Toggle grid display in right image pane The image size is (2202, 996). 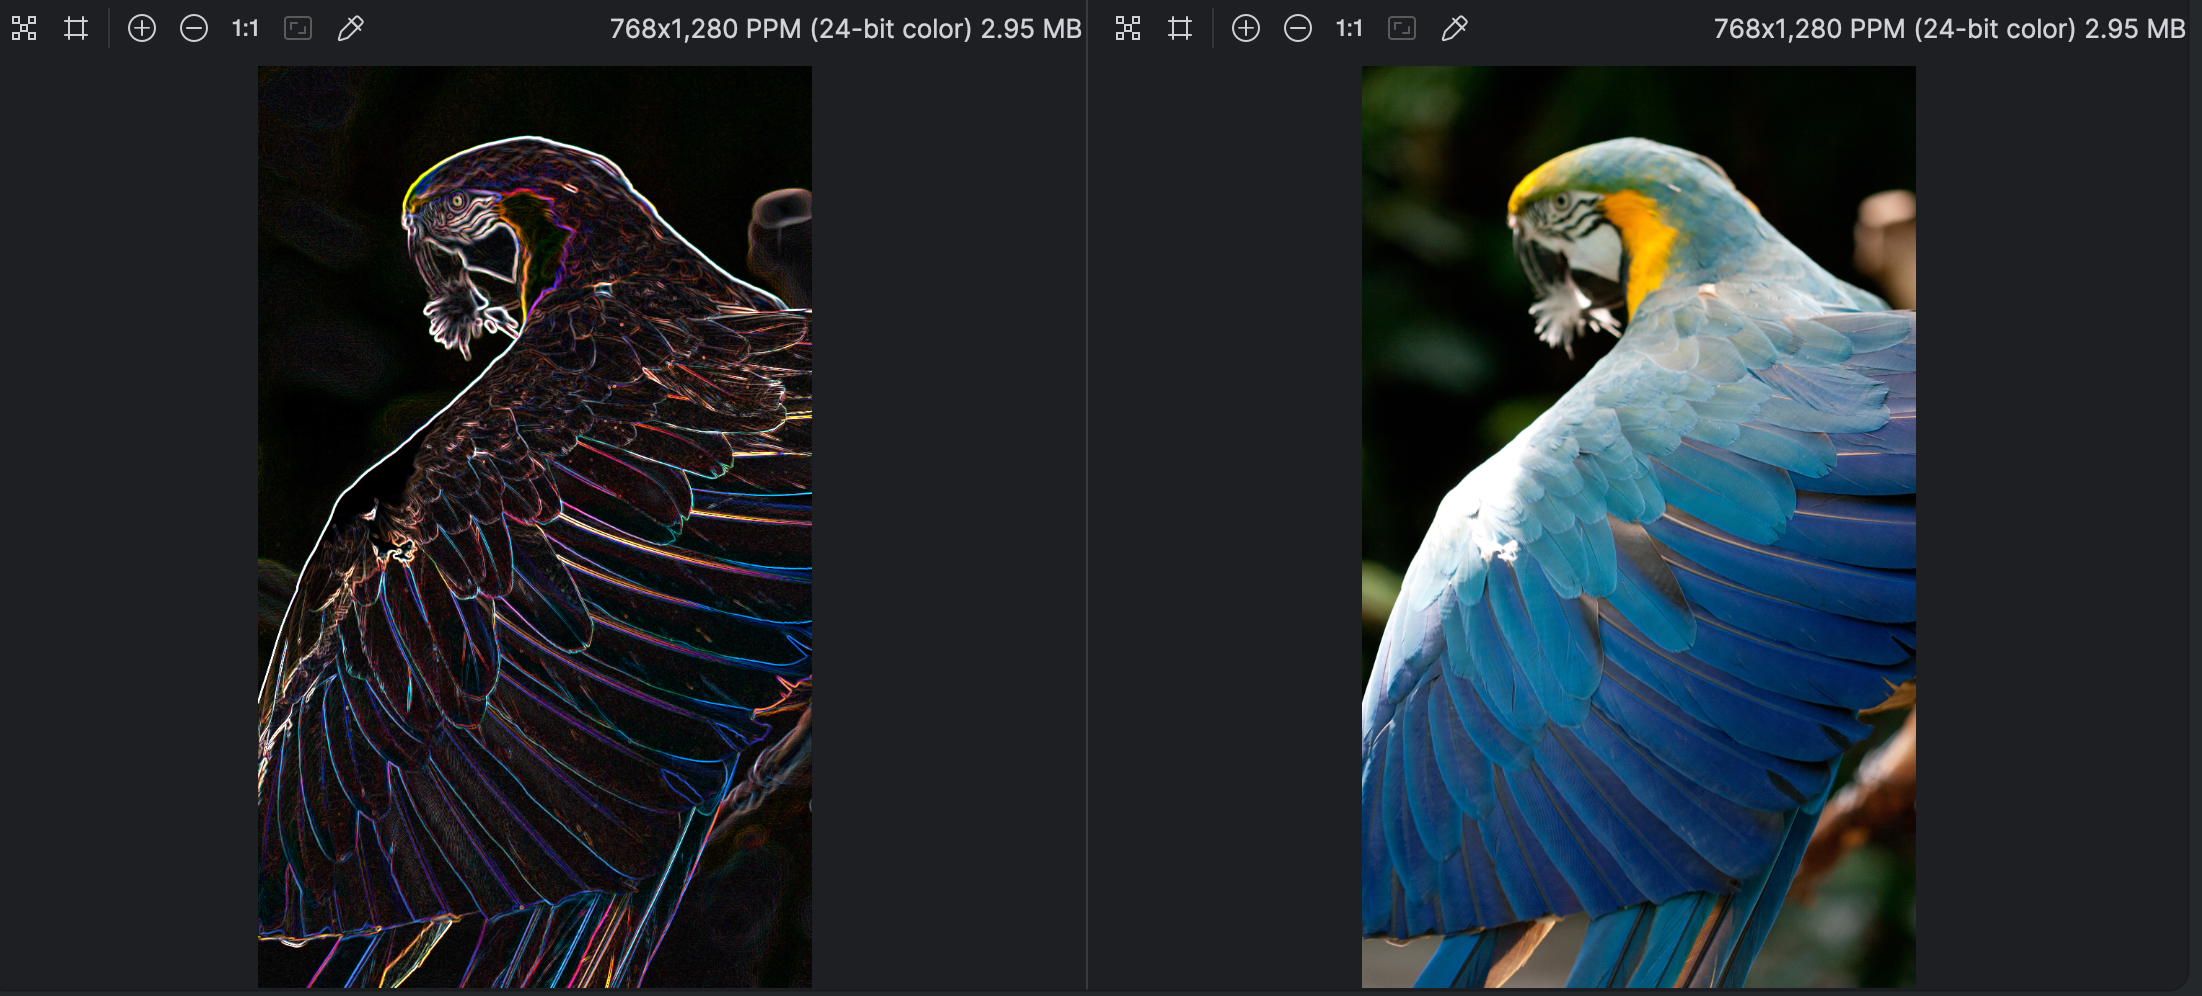(1180, 28)
